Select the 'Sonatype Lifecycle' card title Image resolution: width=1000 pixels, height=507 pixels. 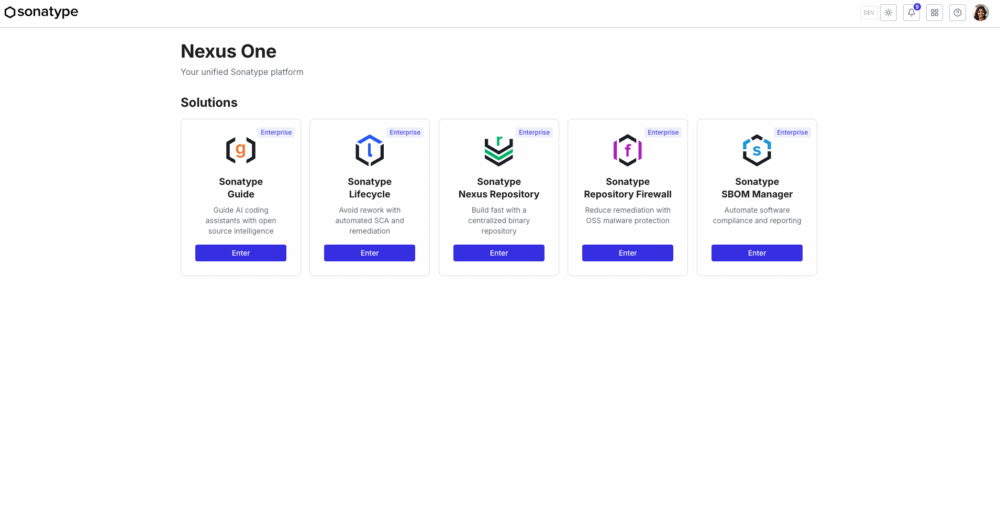pyautogui.click(x=369, y=188)
